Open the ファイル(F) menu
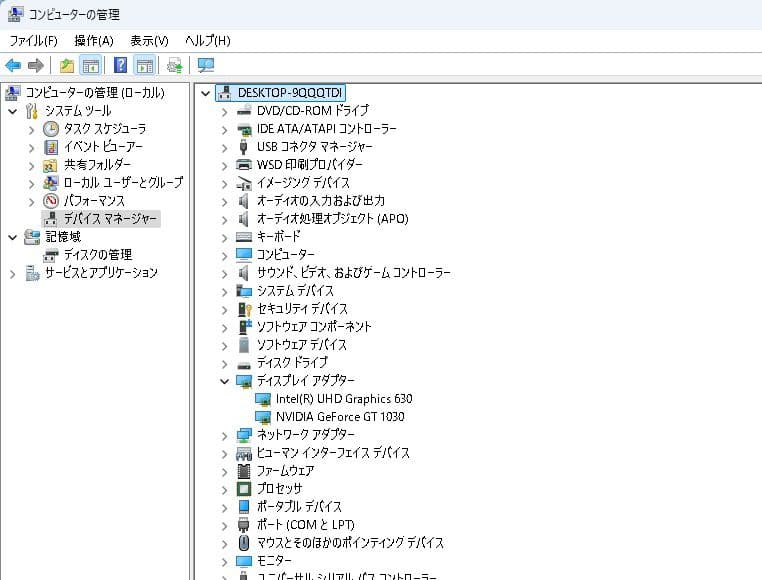762x580 pixels. pyautogui.click(x=34, y=41)
